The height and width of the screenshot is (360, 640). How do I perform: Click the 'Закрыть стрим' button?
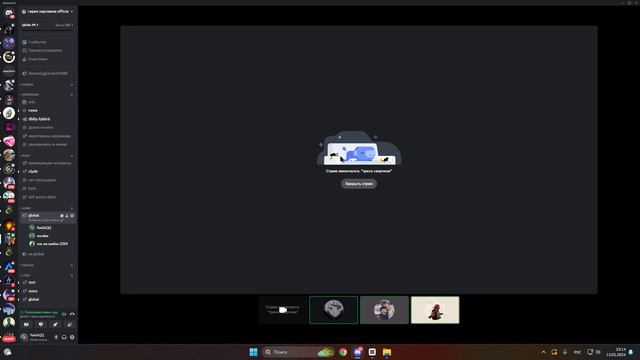[x=359, y=184]
